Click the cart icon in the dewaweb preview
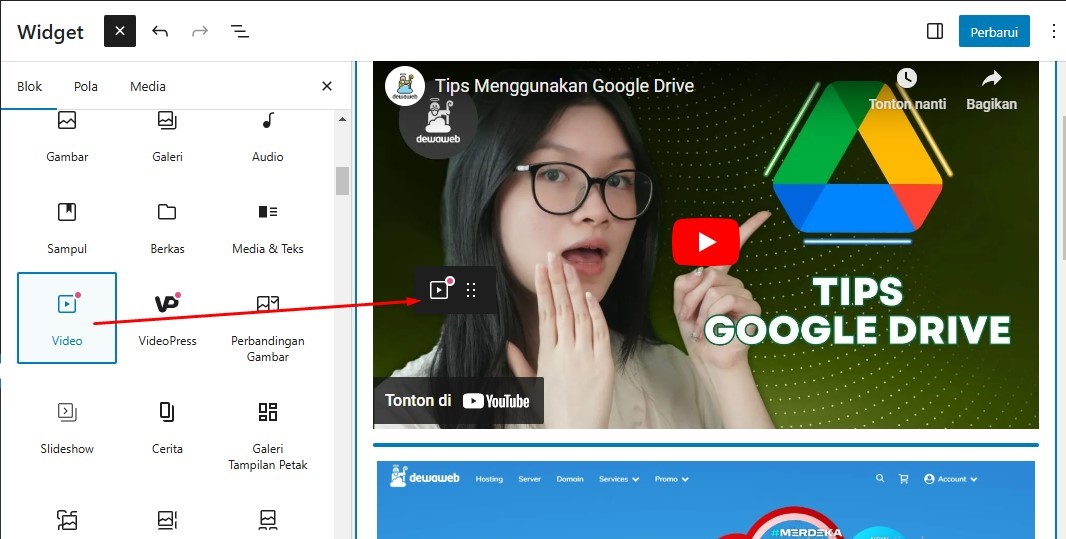 point(904,479)
